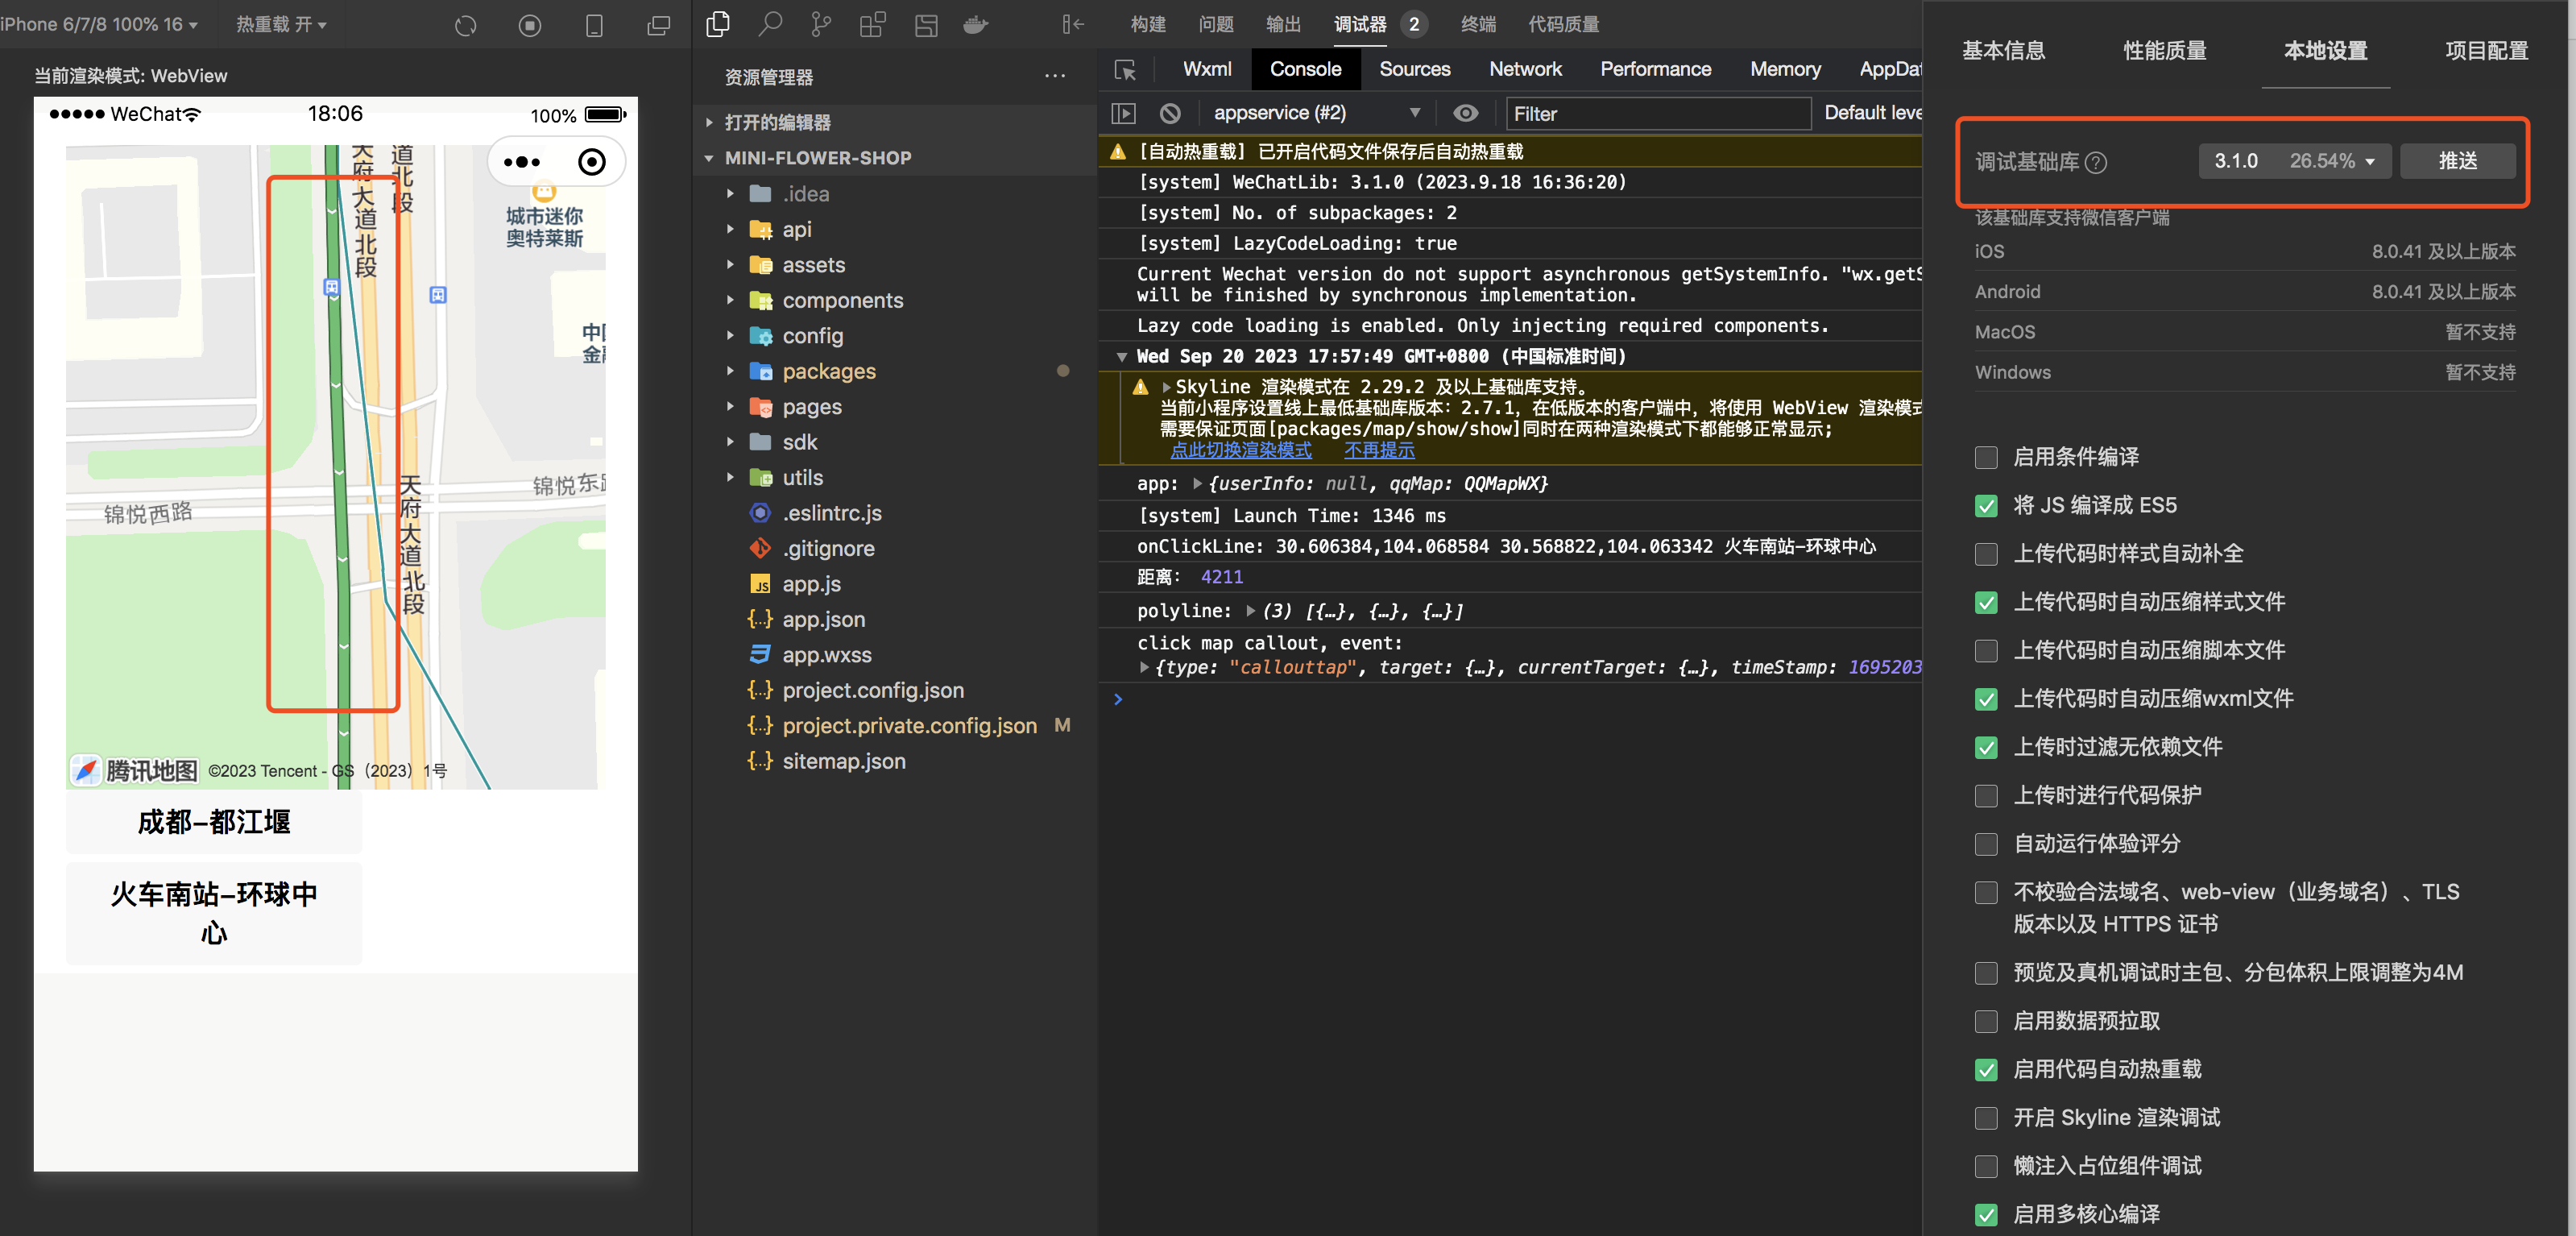Open the source control branch icon

tap(821, 24)
